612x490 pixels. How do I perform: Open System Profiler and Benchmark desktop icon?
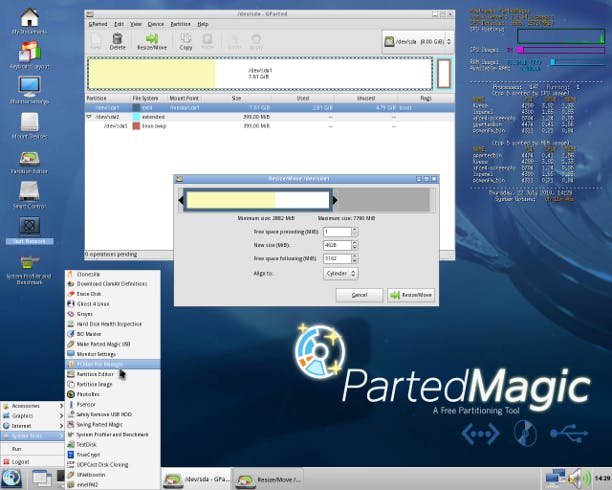point(29,269)
